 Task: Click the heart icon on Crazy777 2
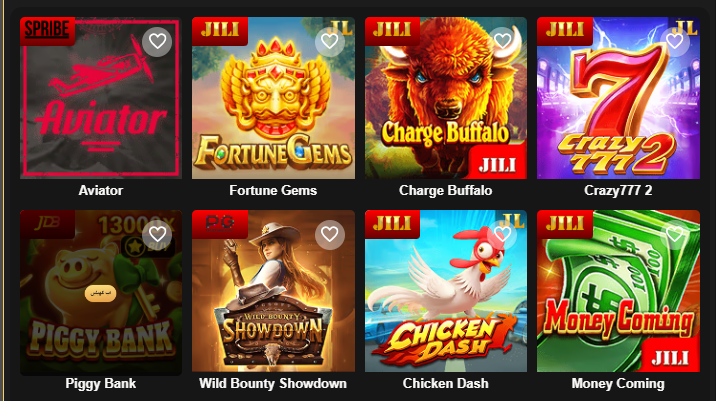[x=675, y=42]
